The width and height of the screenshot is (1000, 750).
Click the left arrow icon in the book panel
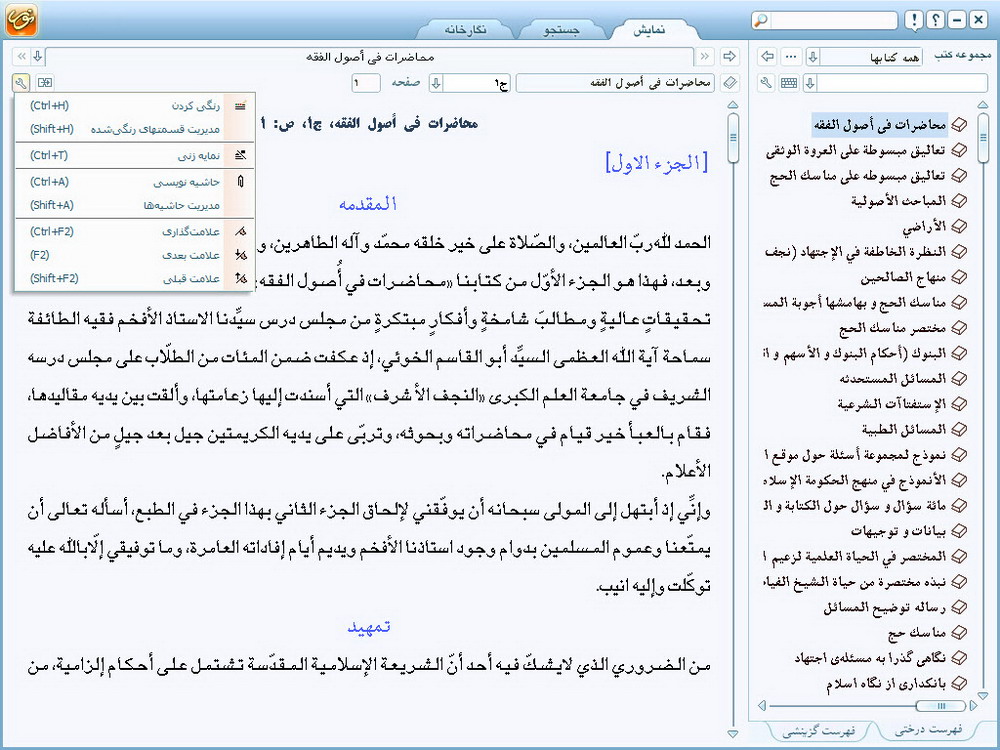(767, 57)
